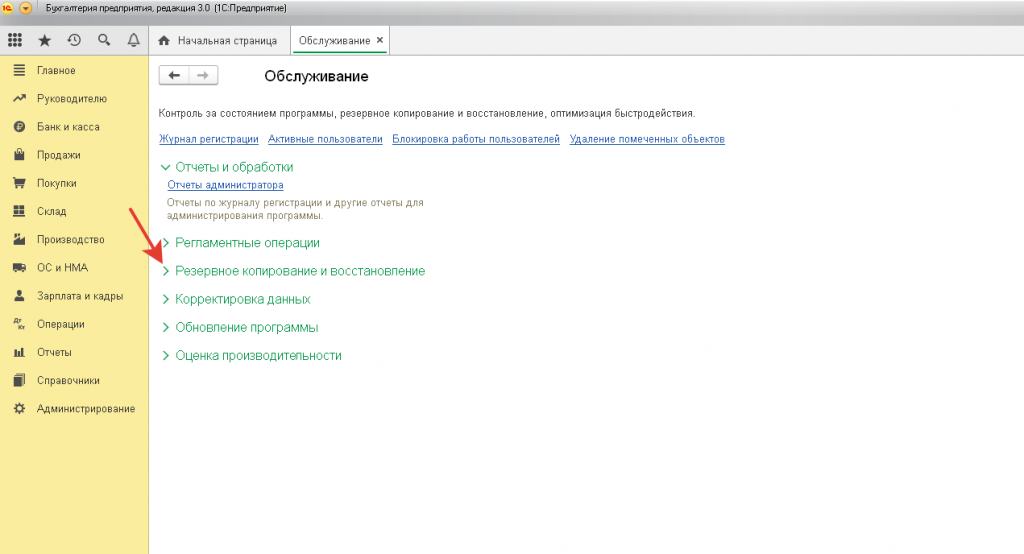The image size is (1024, 554).
Task: Open the Администрирование sidebar section
Action: click(85, 409)
